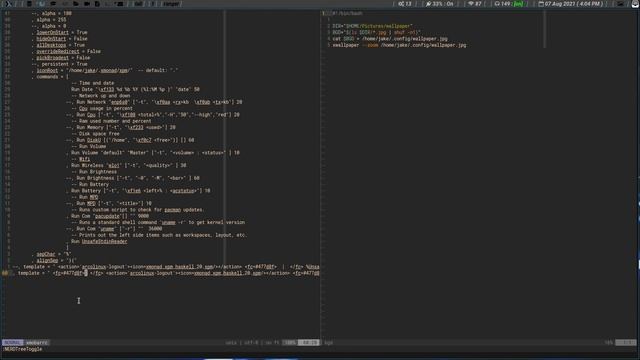640x360 pixels.
Task: Click the 'Run Com "pacupdate"' line
Action: tap(108, 216)
